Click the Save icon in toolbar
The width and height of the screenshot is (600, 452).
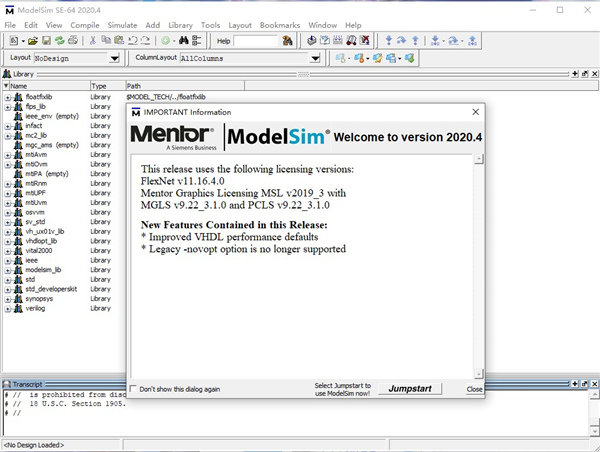coord(46,41)
